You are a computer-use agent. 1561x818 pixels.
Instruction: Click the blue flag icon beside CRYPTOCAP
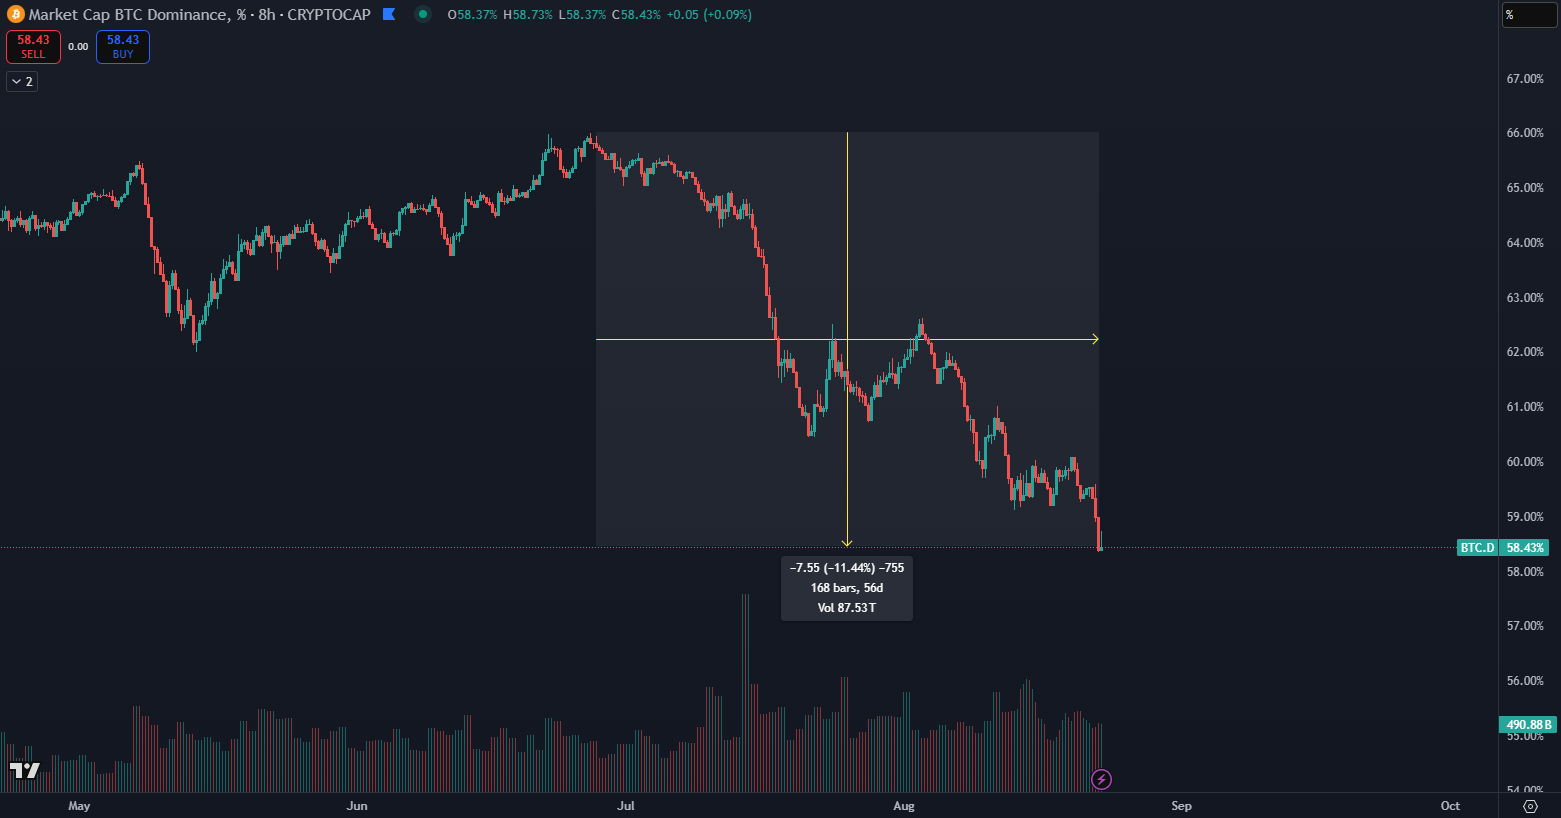tap(390, 15)
